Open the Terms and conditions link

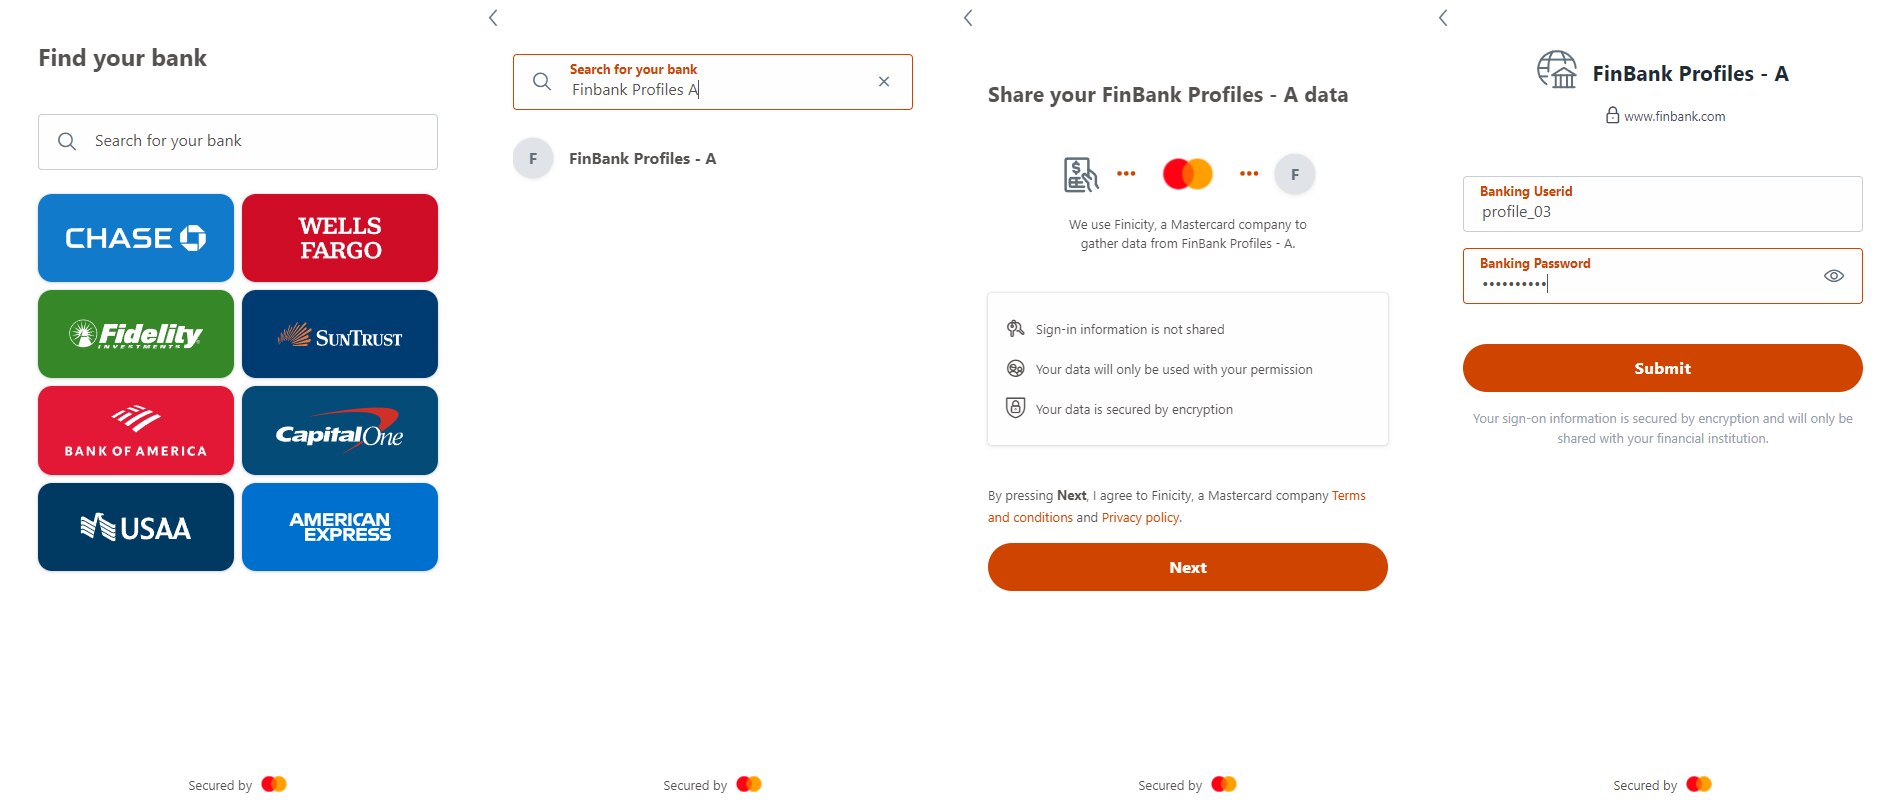coord(1349,495)
